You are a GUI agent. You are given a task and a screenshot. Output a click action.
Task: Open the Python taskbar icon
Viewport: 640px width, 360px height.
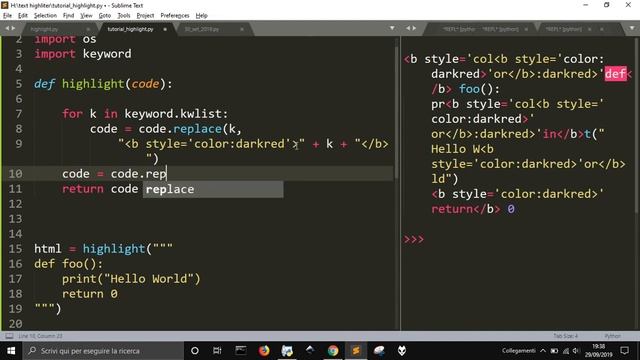pyautogui.click(x=287, y=351)
